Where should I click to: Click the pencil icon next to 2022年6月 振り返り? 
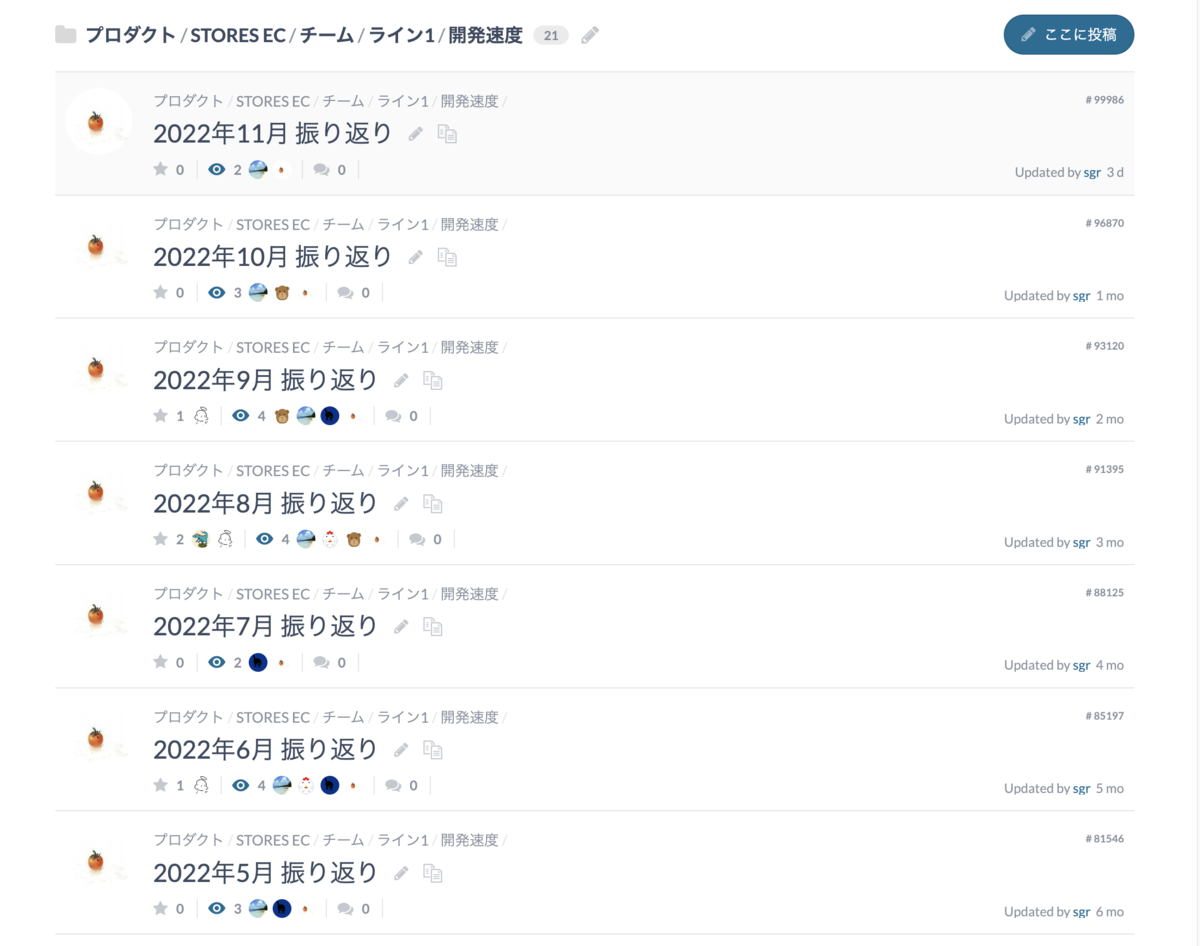[401, 749]
